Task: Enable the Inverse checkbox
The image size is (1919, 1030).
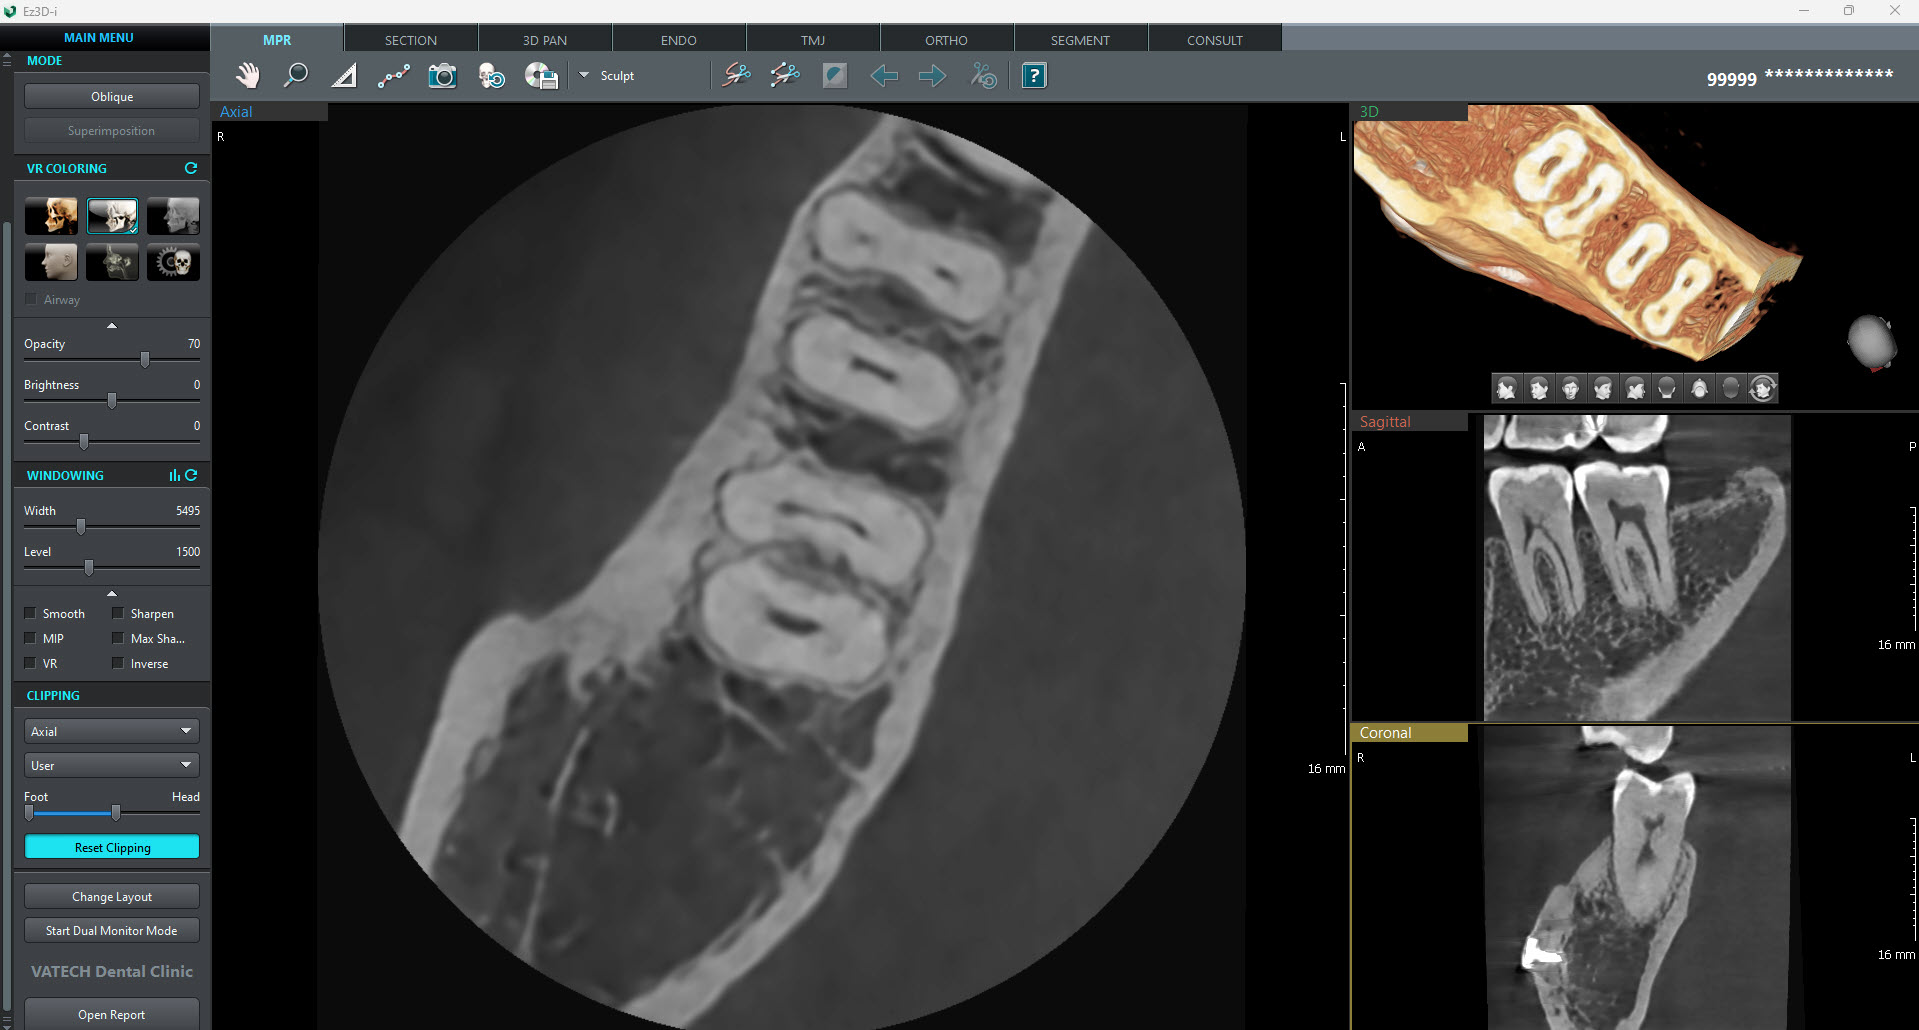Action: [x=118, y=663]
